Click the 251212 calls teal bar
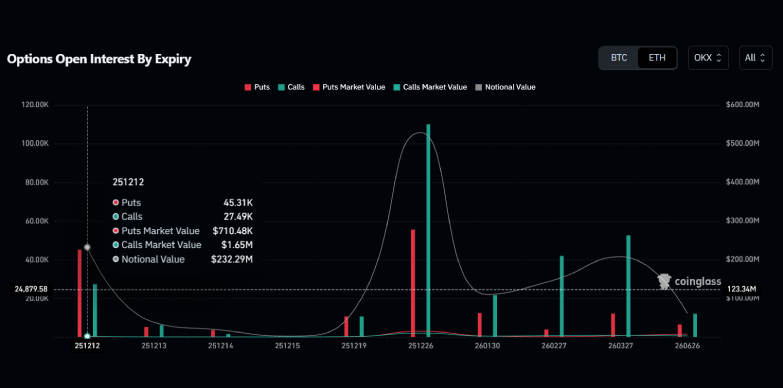783x388 pixels. tap(95, 310)
